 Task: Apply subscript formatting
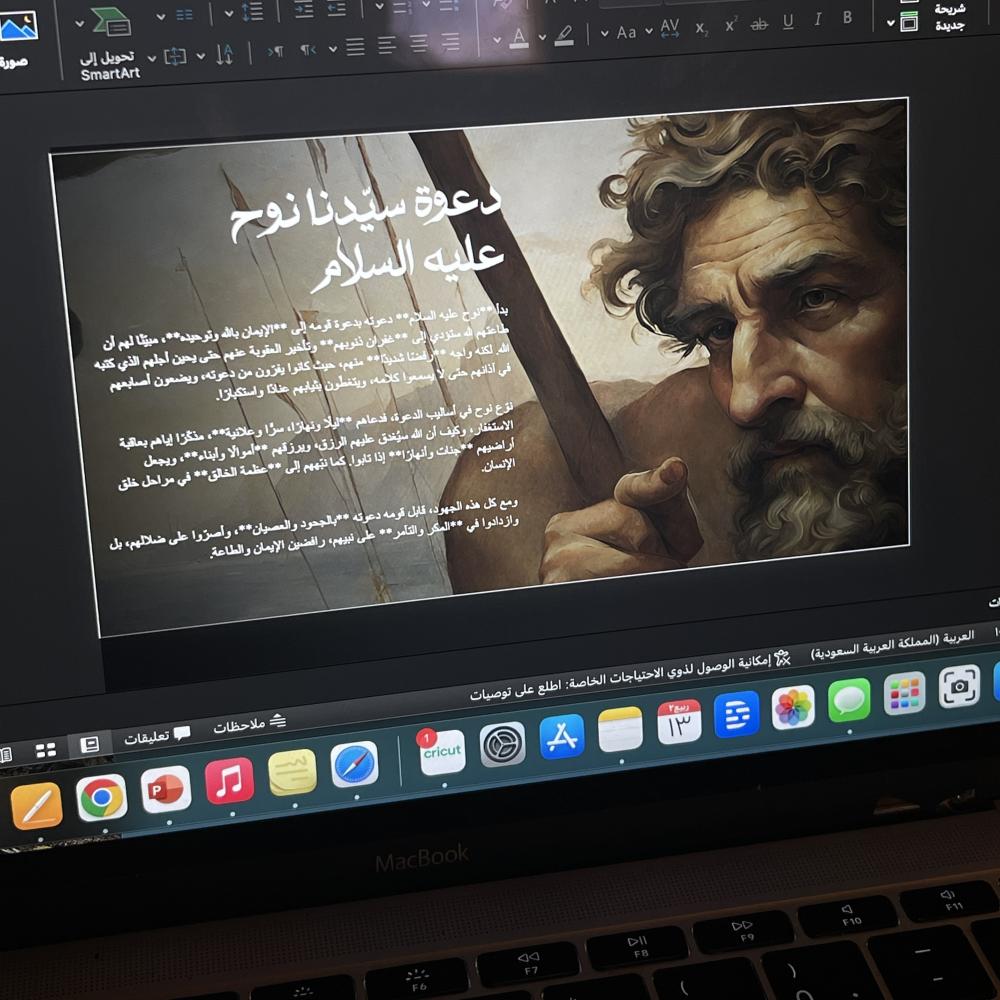(x=701, y=27)
